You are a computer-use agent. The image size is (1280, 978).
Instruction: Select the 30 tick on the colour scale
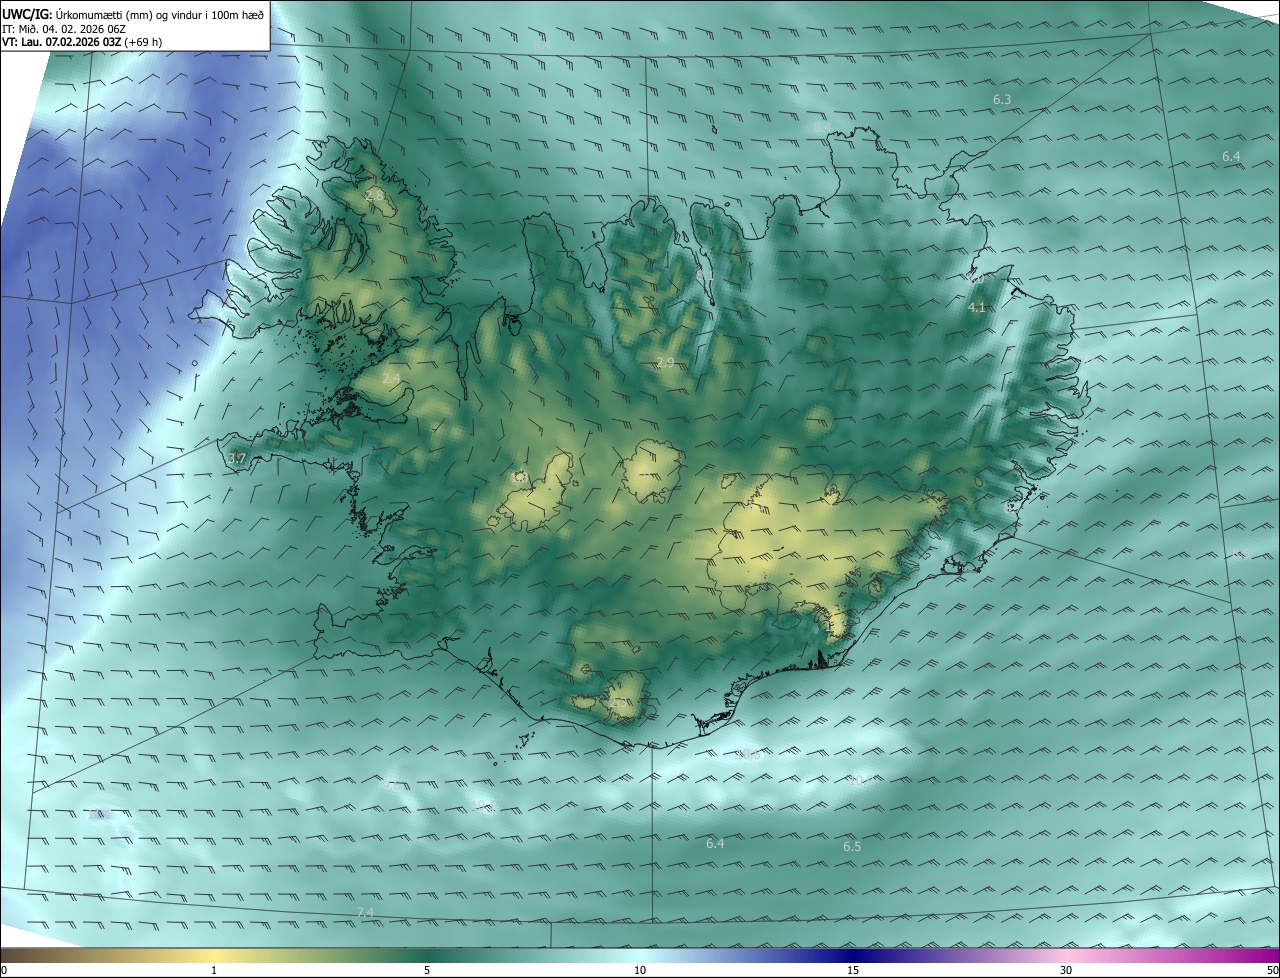pyautogui.click(x=1066, y=971)
